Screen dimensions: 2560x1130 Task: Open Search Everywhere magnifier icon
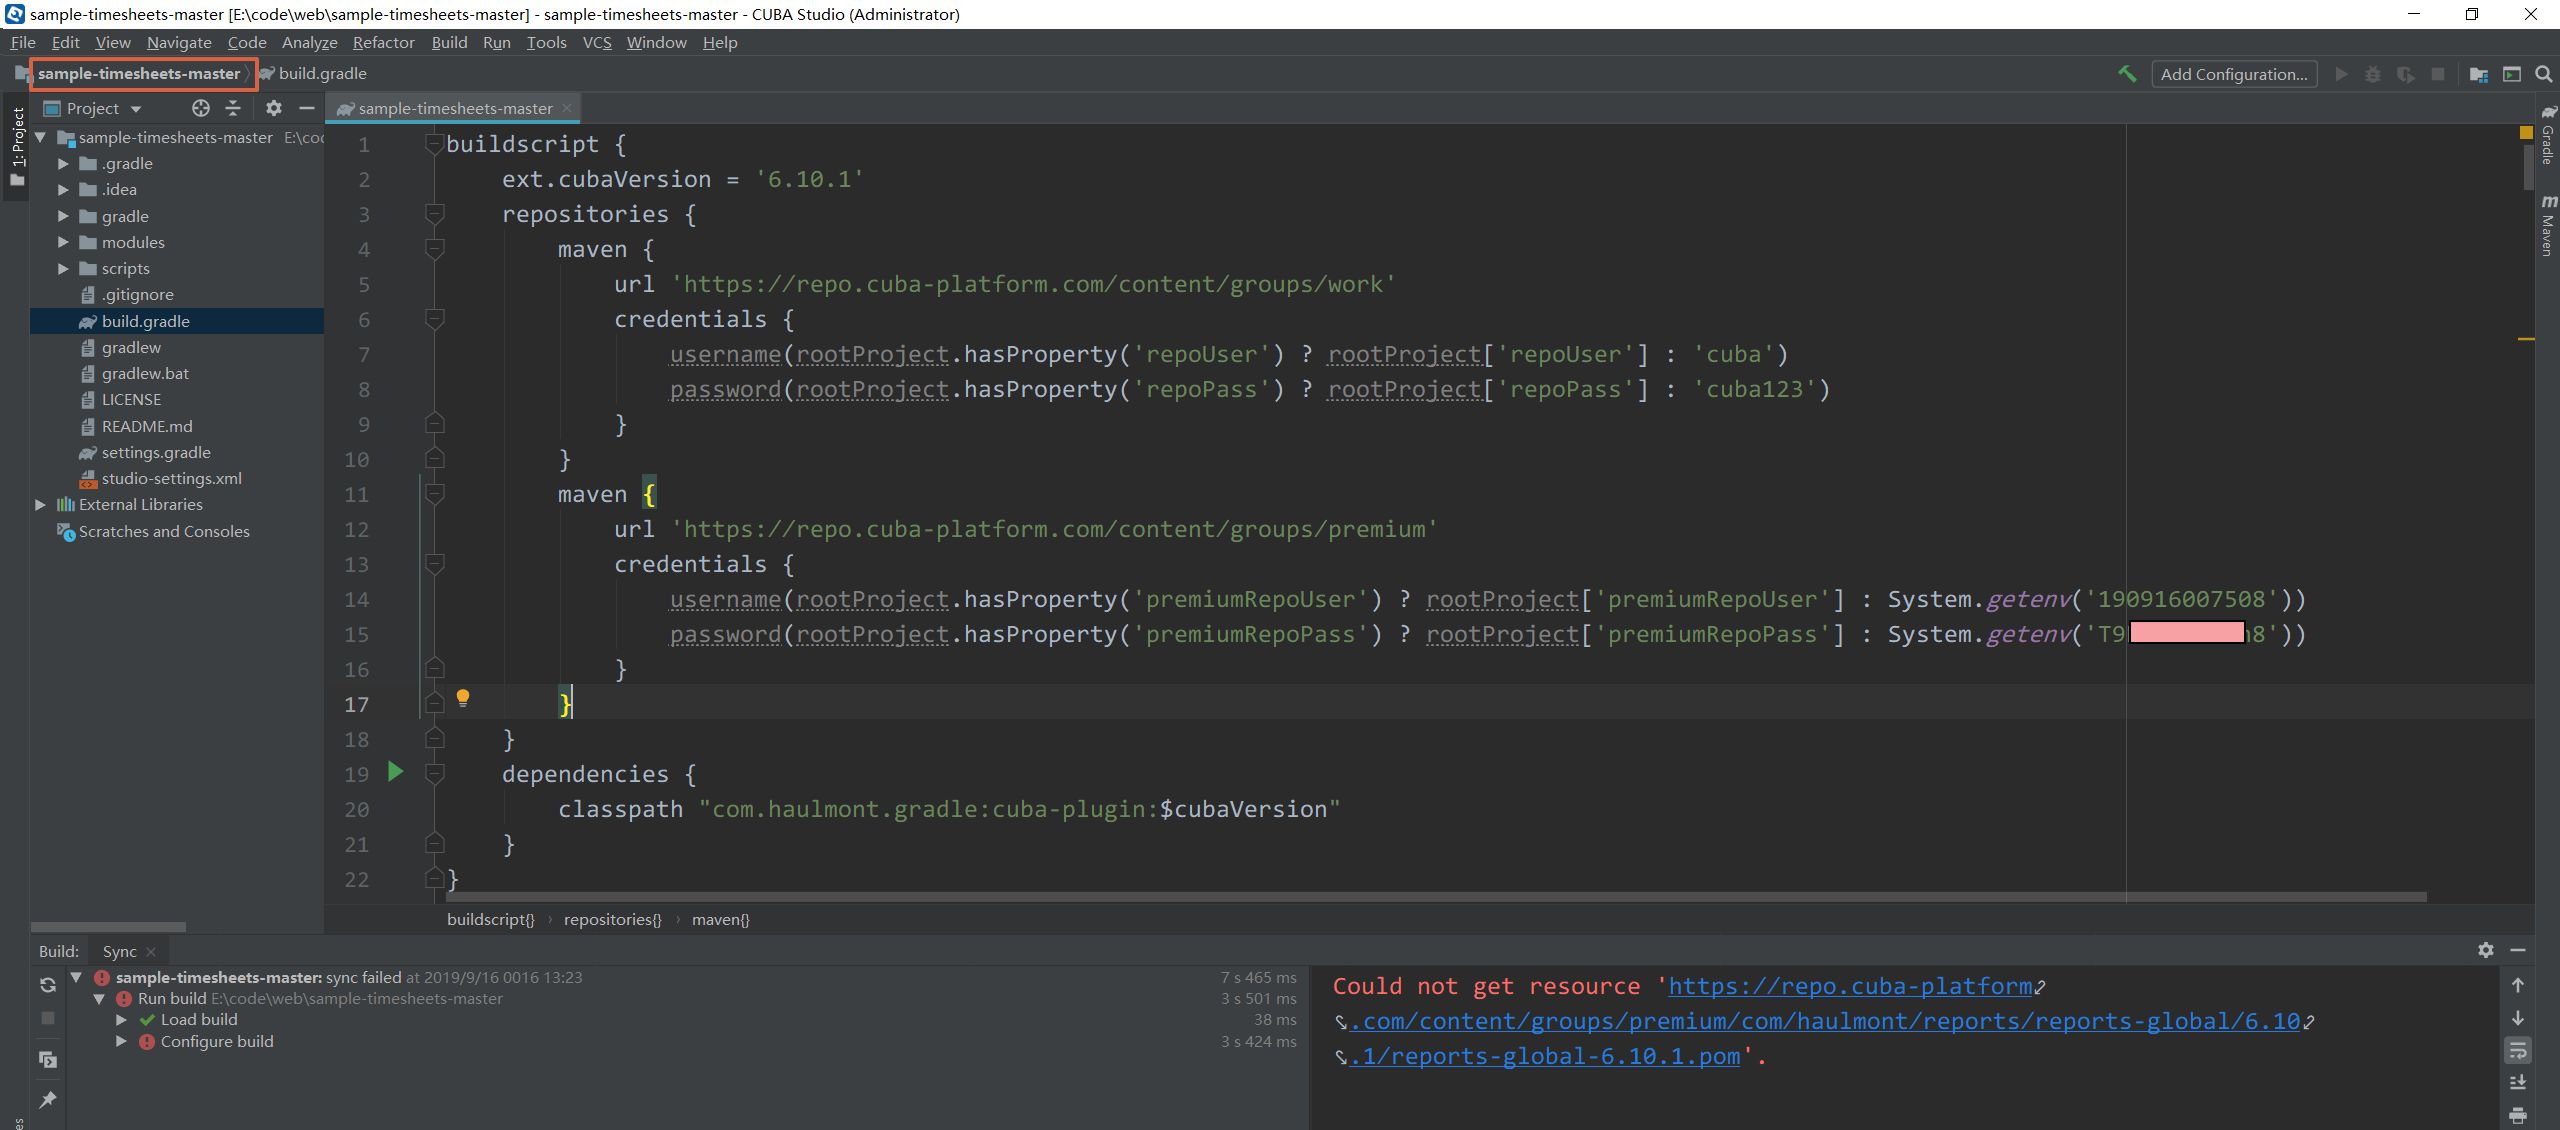[2544, 74]
